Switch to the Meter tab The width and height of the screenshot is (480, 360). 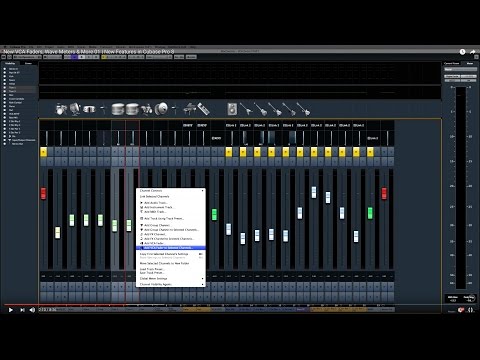coord(470,63)
